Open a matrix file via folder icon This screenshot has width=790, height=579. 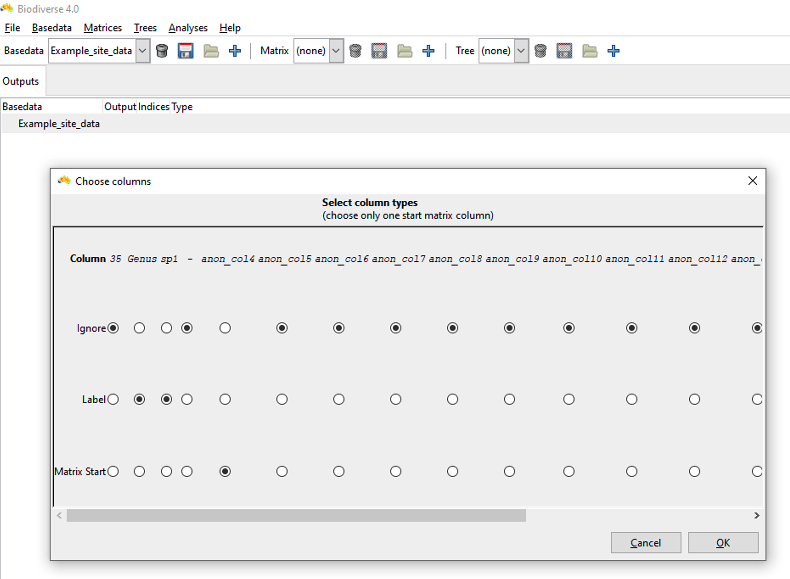click(x=405, y=51)
